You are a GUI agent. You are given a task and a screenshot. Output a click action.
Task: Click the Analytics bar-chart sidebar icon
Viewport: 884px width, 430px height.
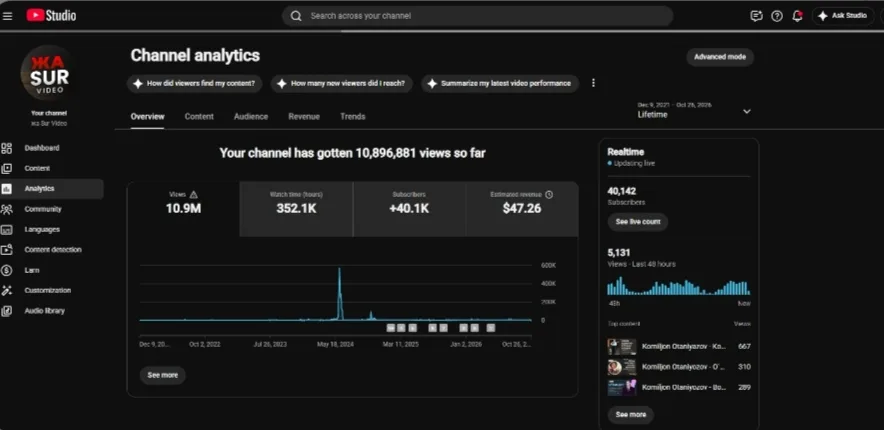[7, 189]
